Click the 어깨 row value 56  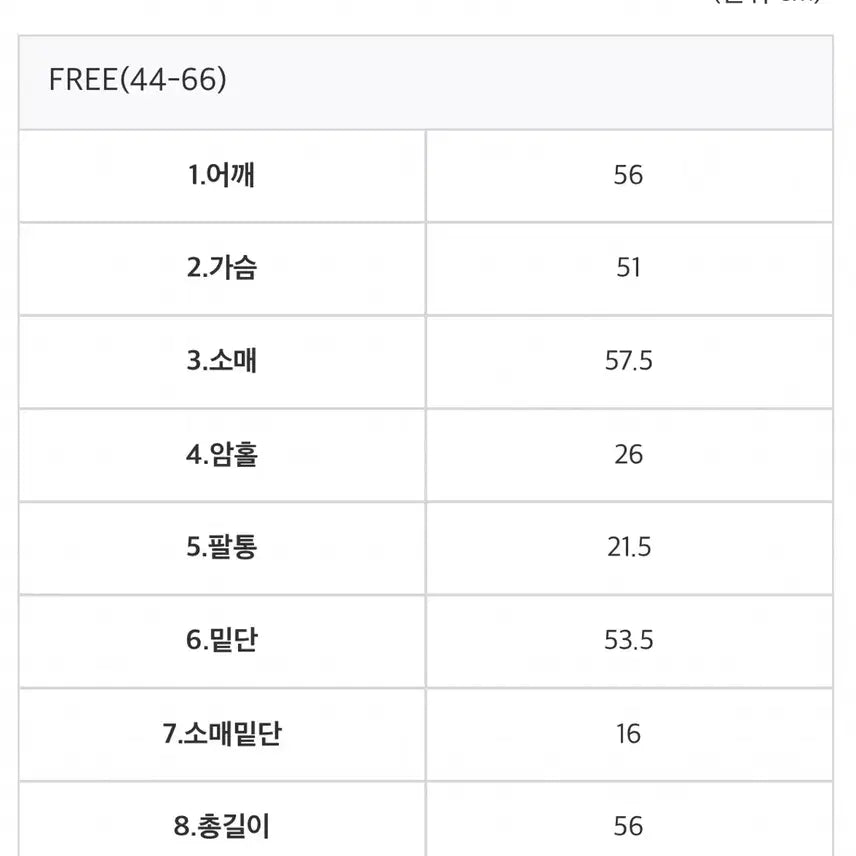point(628,176)
